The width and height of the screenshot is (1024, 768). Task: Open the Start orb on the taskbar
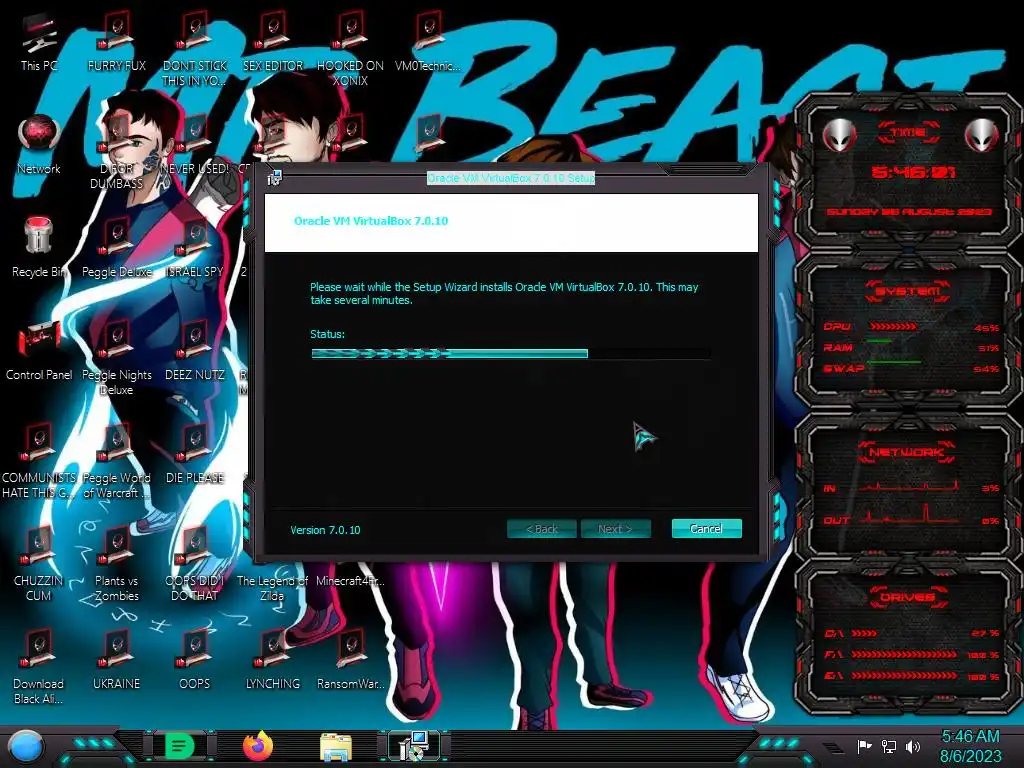click(26, 746)
